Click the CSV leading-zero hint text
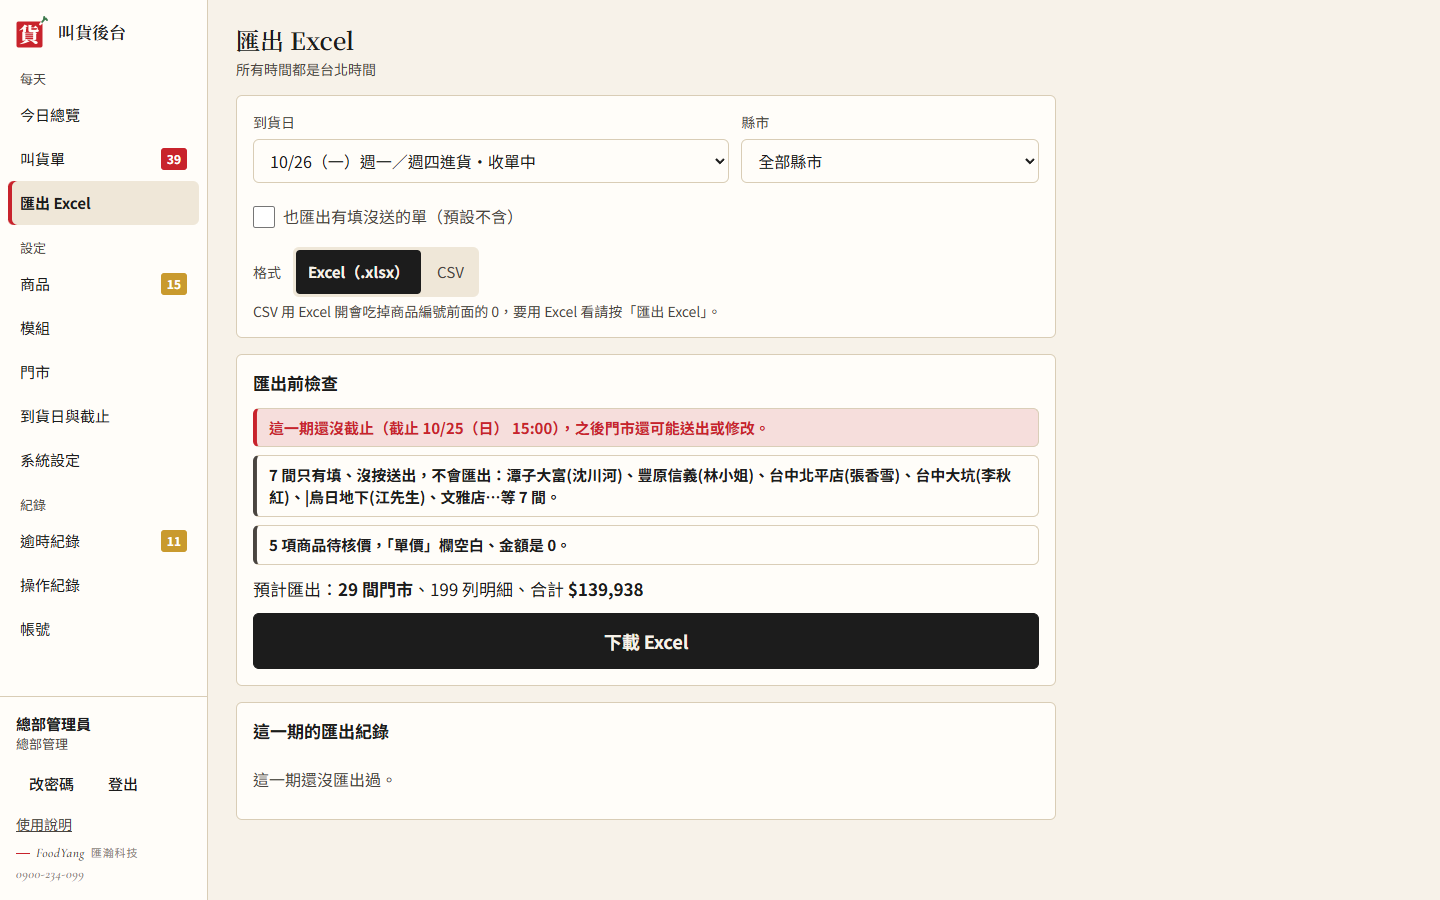1440x900 pixels. point(486,312)
